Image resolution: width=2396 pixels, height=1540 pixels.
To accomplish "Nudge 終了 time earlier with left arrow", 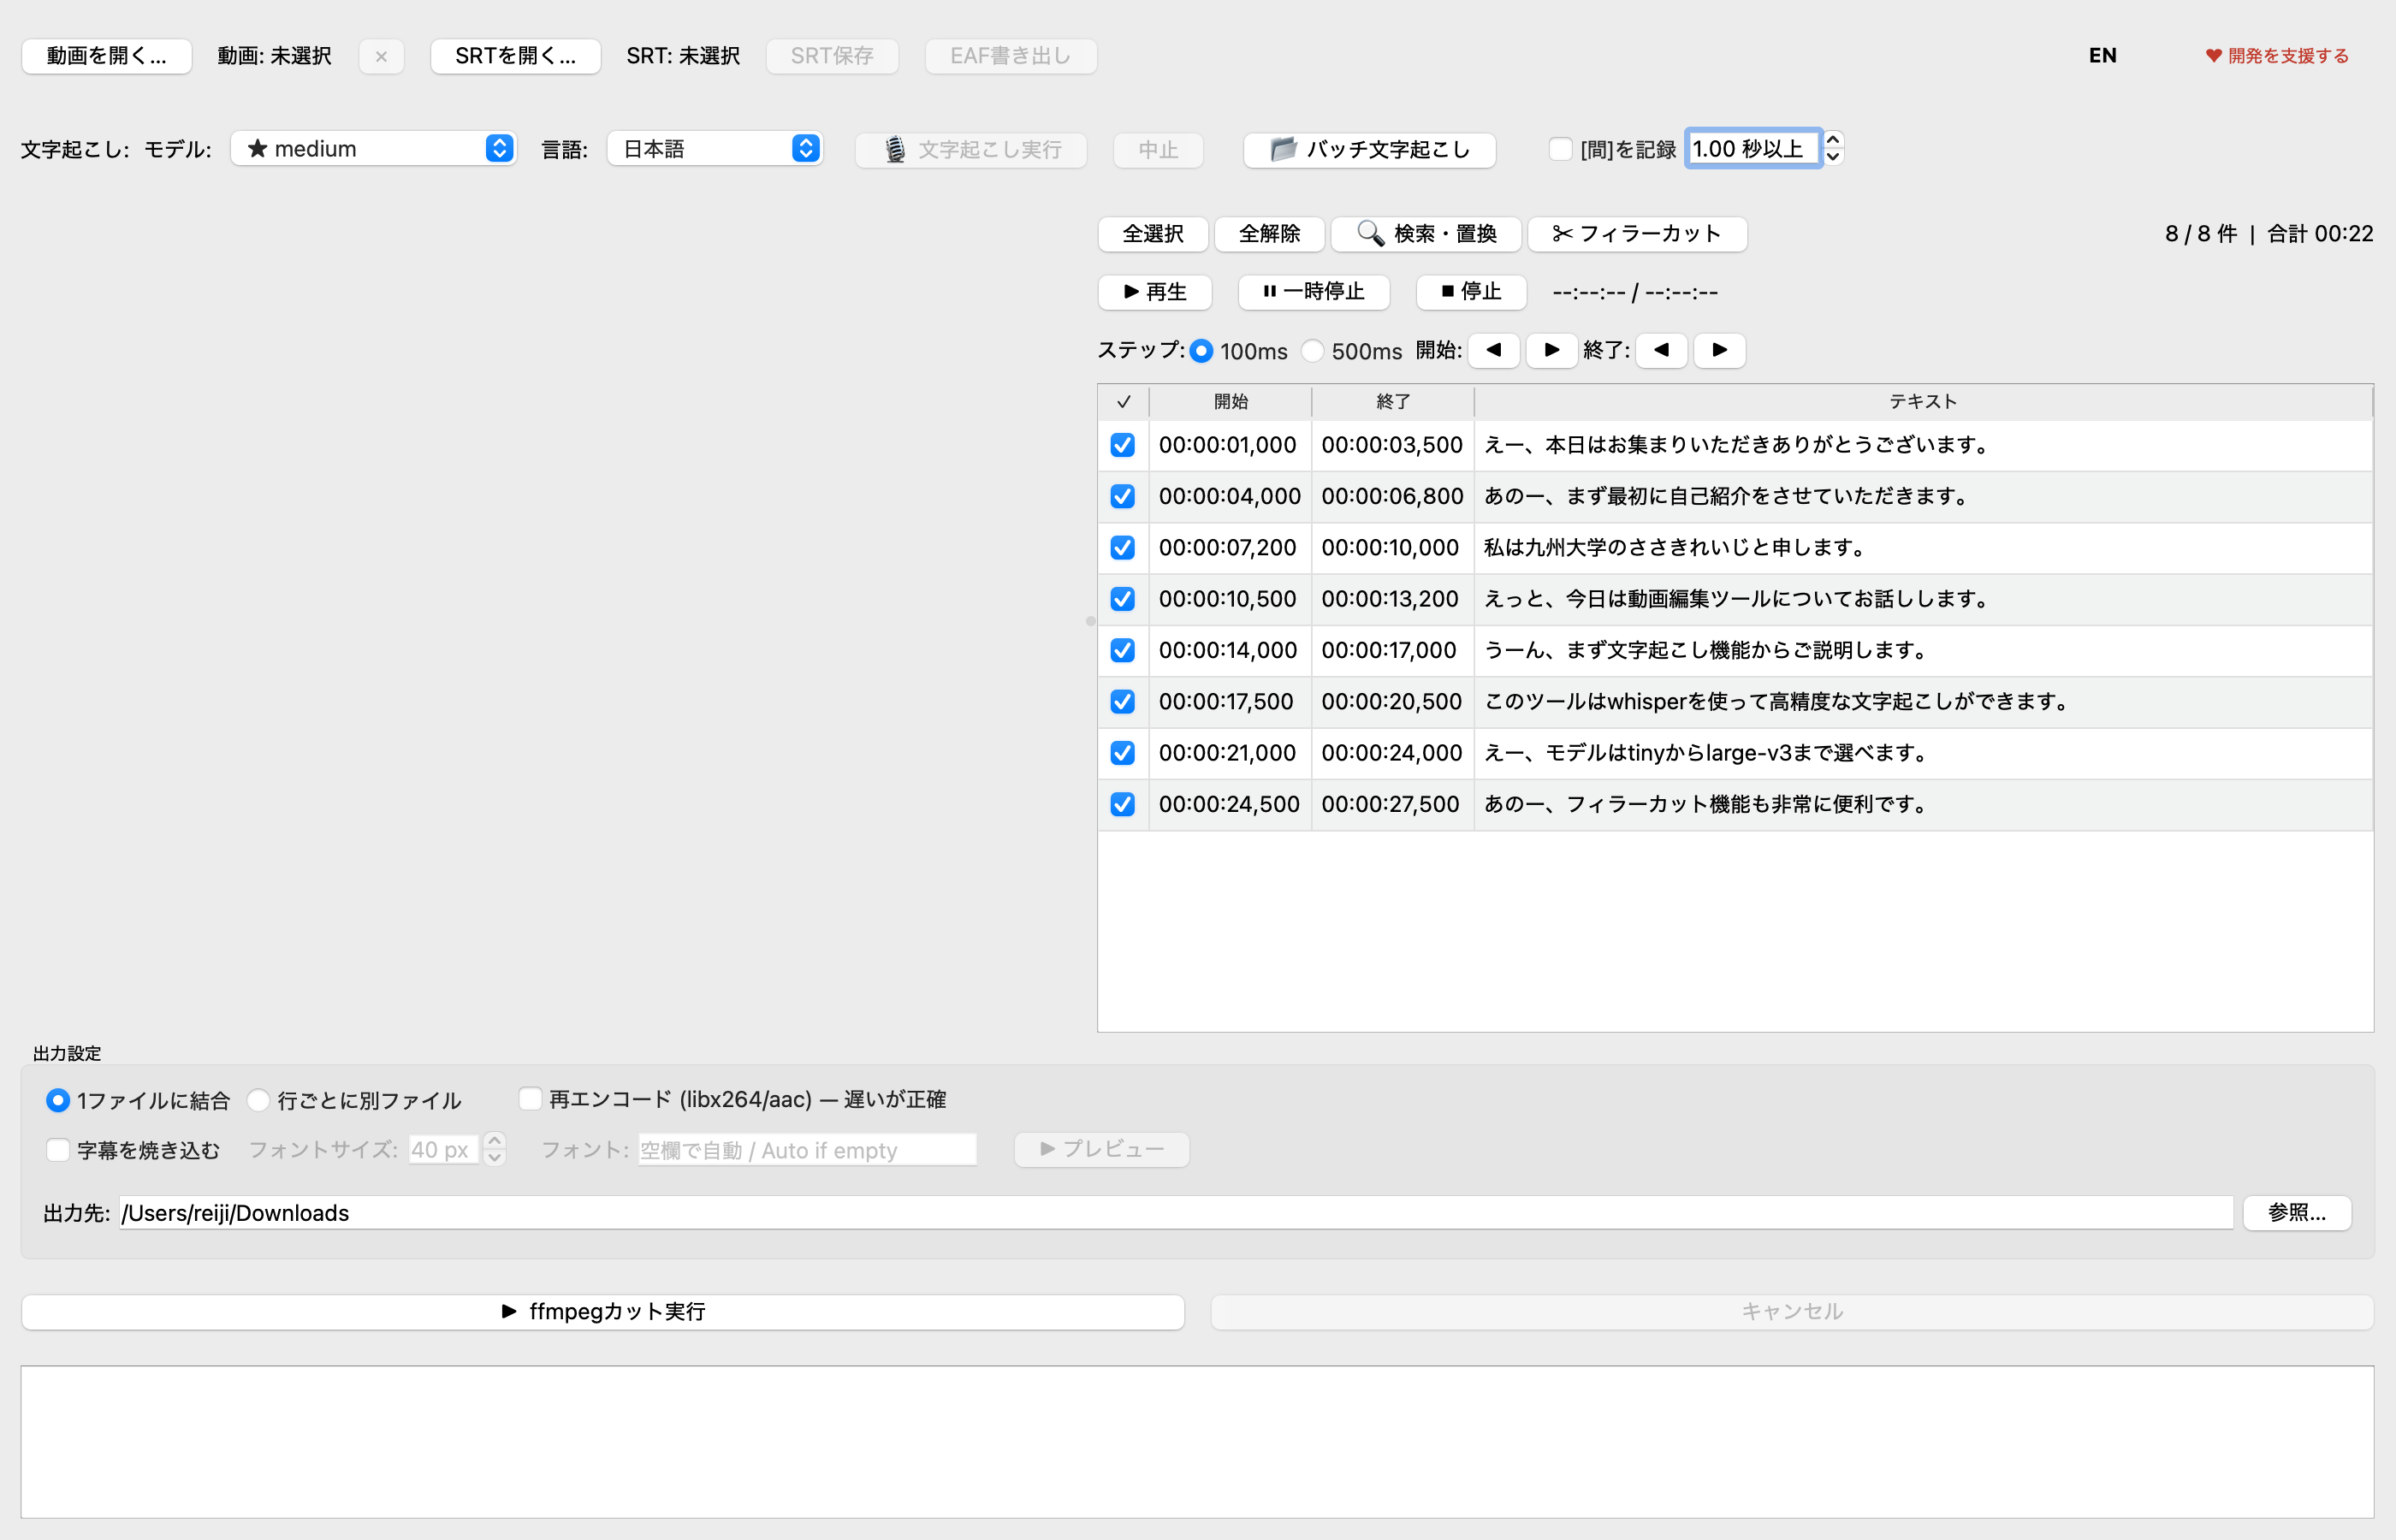I will click(1662, 350).
